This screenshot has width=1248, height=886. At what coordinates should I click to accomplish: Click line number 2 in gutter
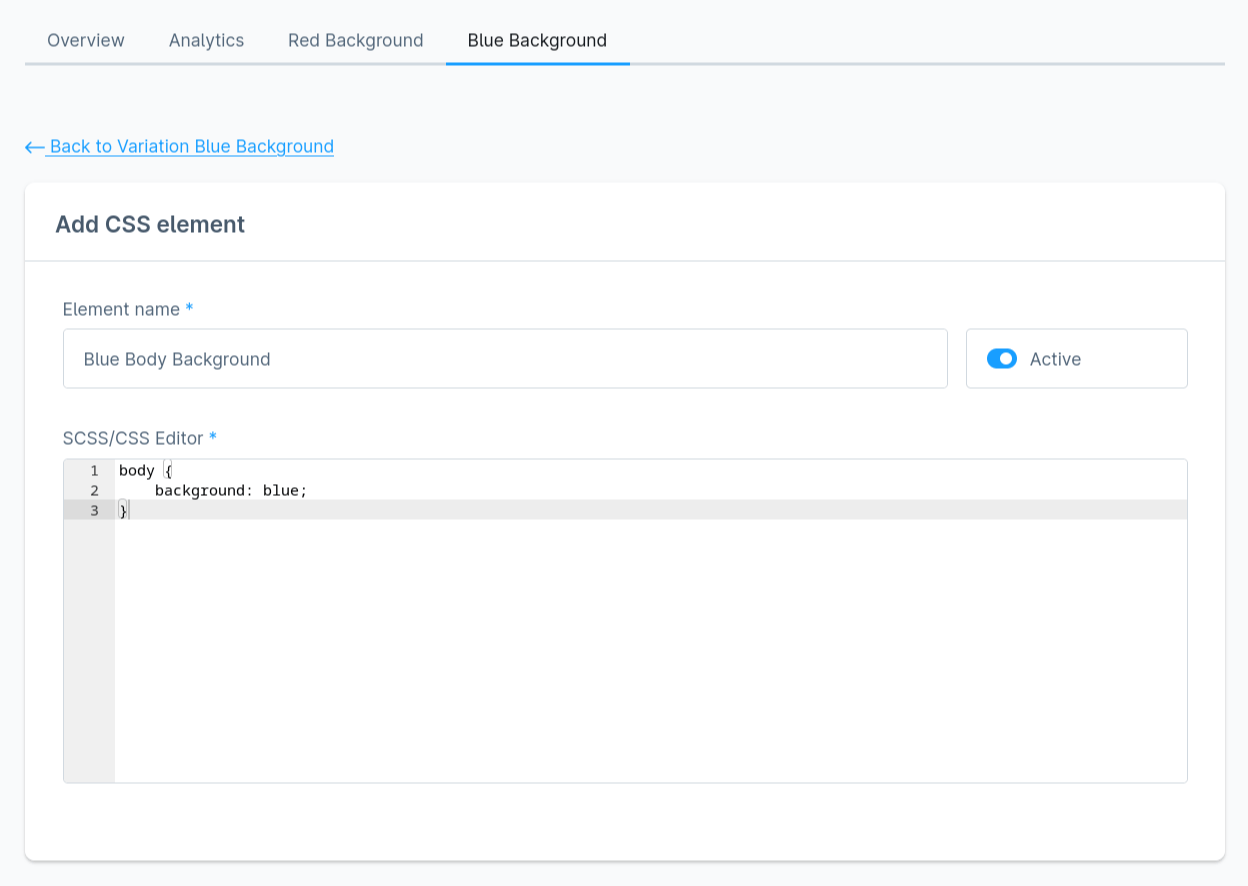[94, 490]
